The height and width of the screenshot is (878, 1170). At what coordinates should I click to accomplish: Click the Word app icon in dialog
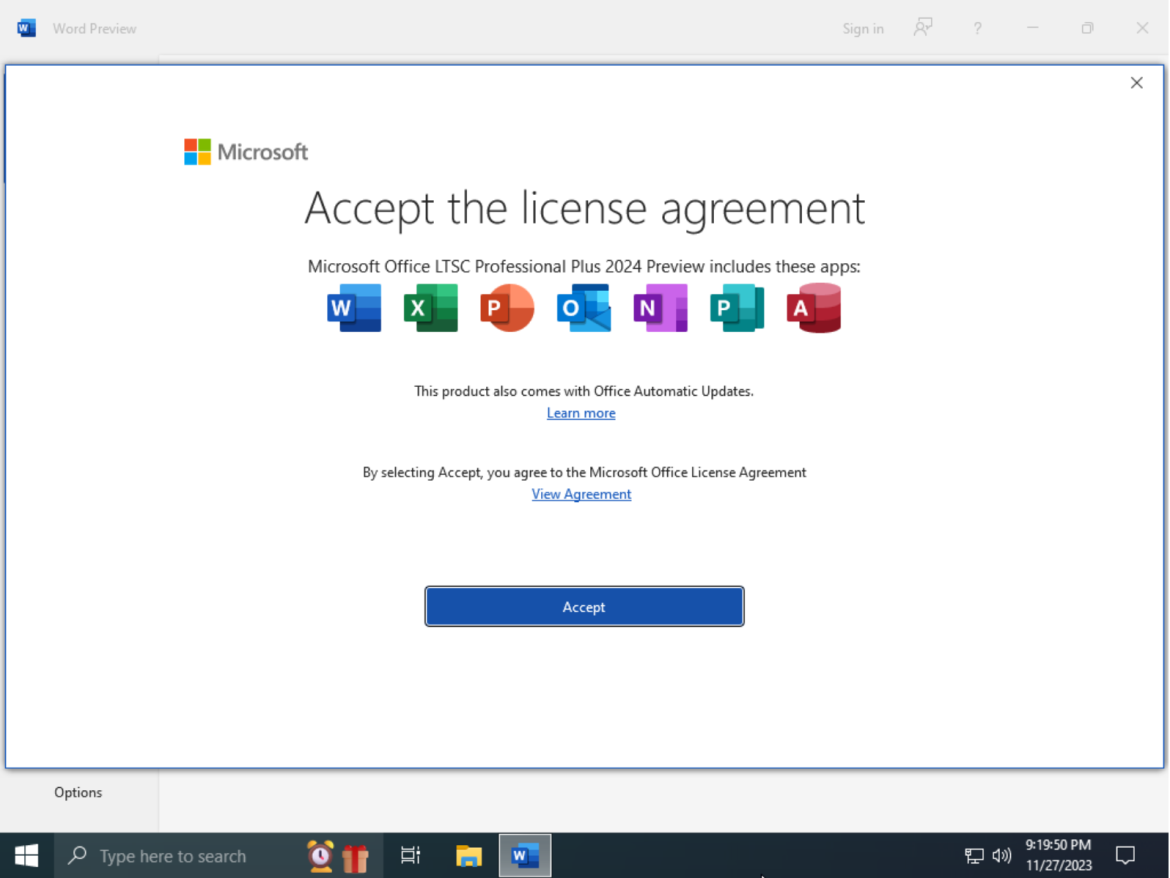pyautogui.click(x=354, y=308)
